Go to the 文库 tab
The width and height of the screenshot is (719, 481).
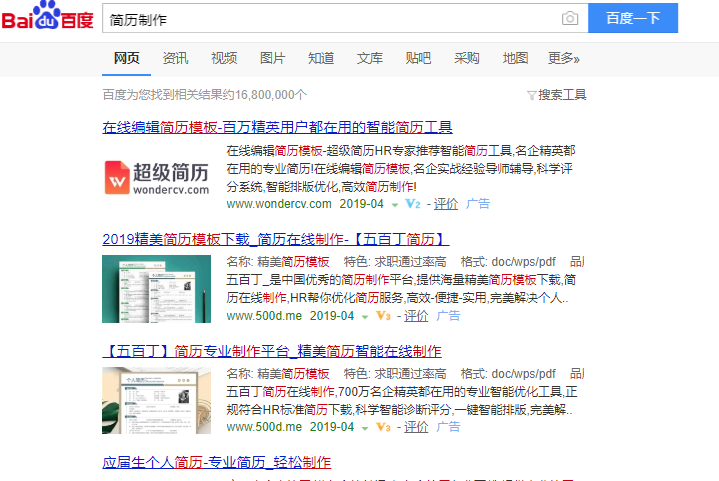point(370,58)
